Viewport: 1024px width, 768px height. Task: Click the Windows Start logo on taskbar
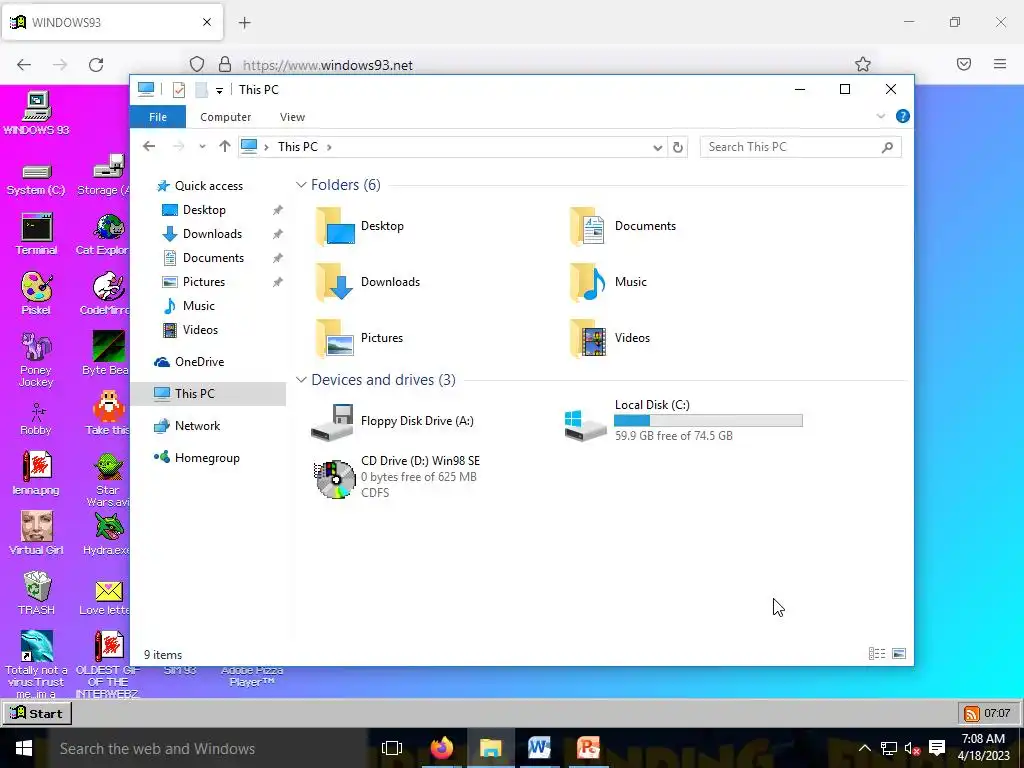click(24, 748)
